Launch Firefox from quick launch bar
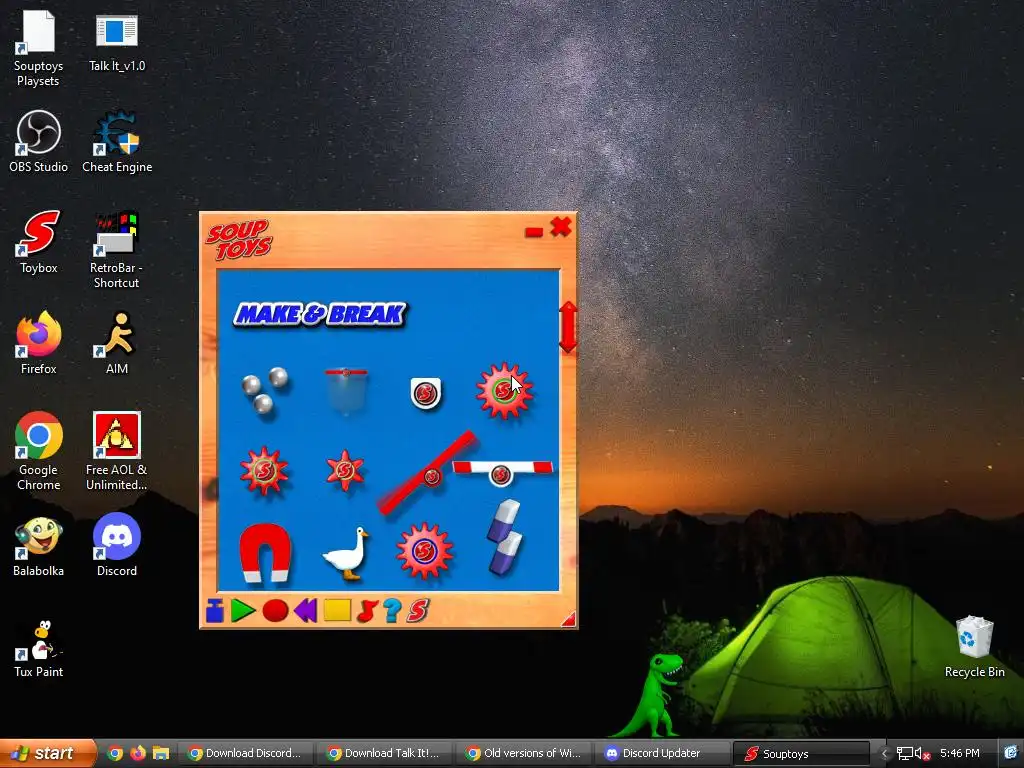The height and width of the screenshot is (768, 1024). (x=138, y=754)
